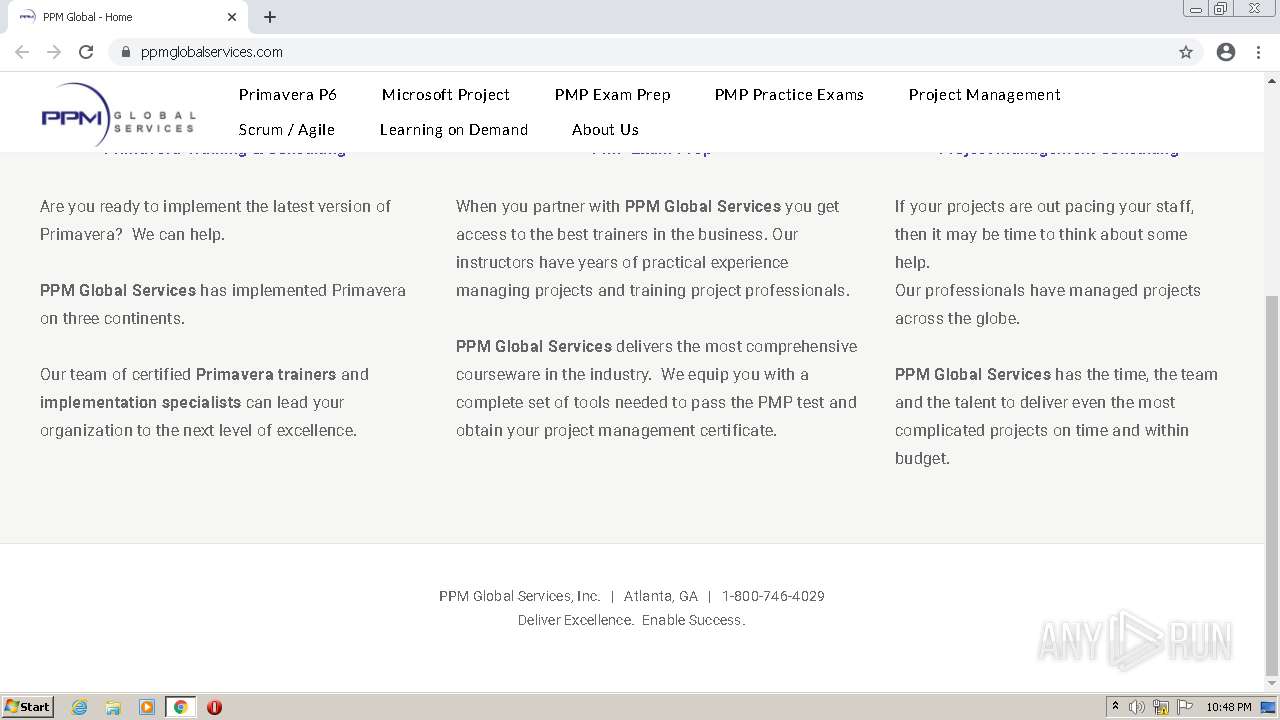Open the Microsoft Project menu

(446, 95)
